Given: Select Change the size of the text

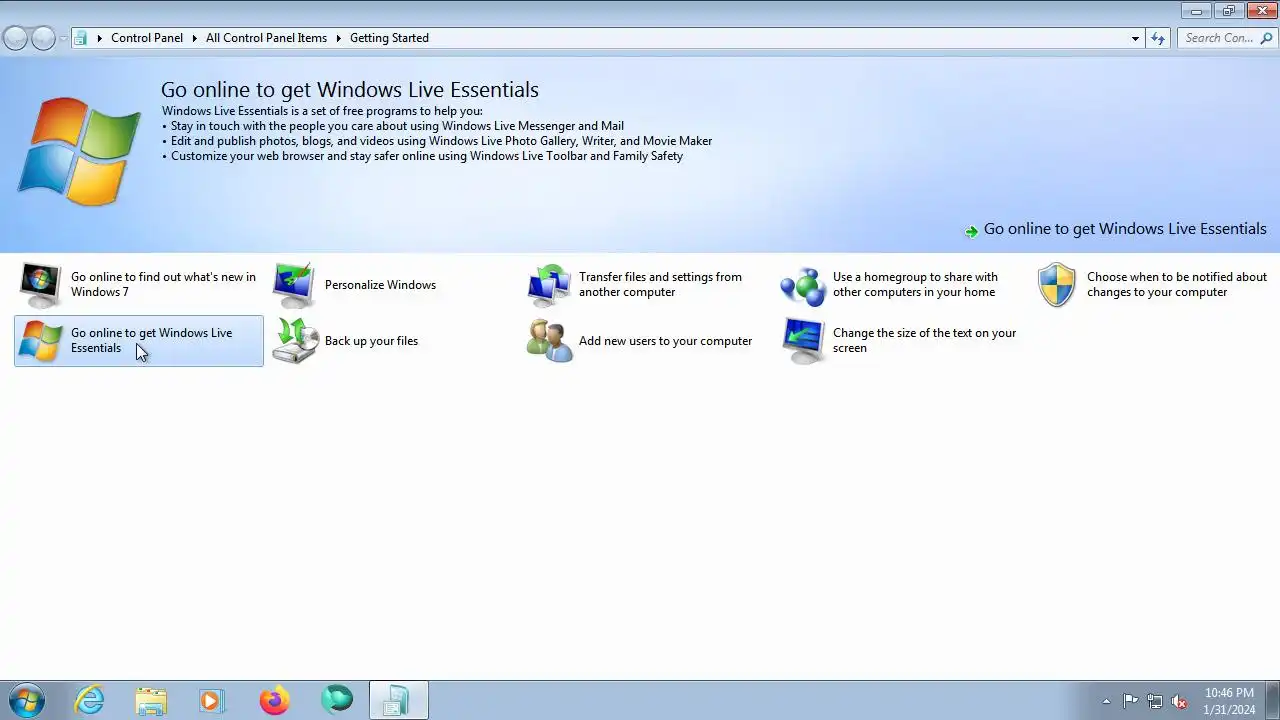Looking at the screenshot, I should coord(924,341).
